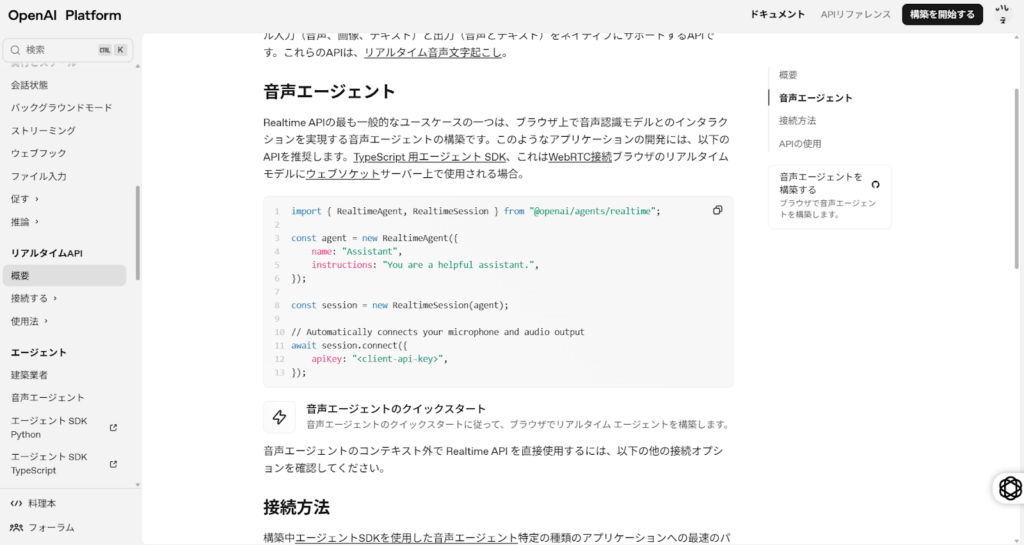Click the sidebar scroll-up arrow
This screenshot has height=545, width=1024.
click(x=137, y=66)
